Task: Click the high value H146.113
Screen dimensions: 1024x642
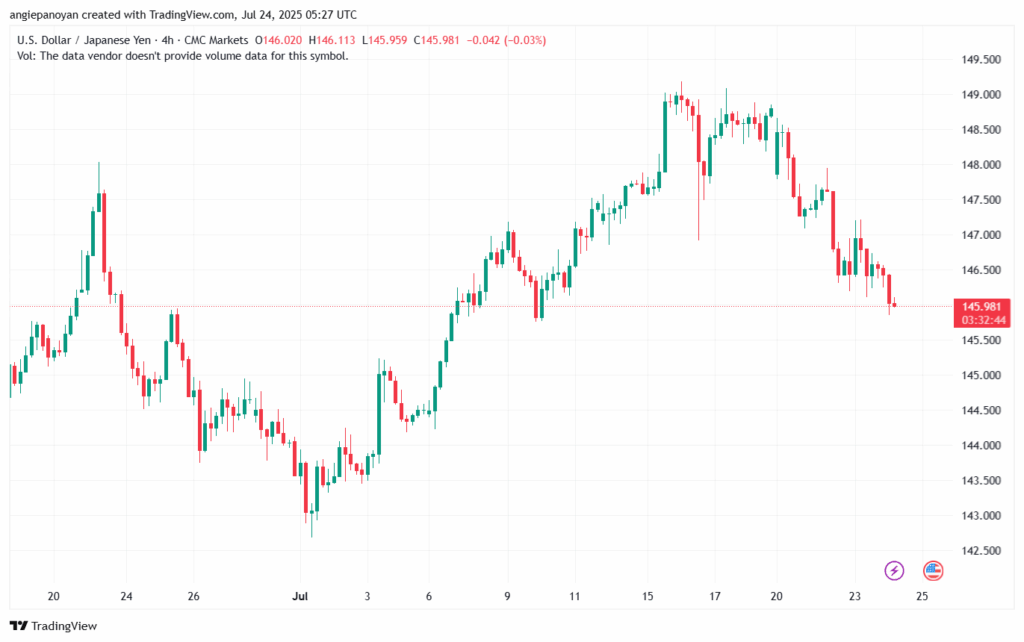Action: click(332, 40)
